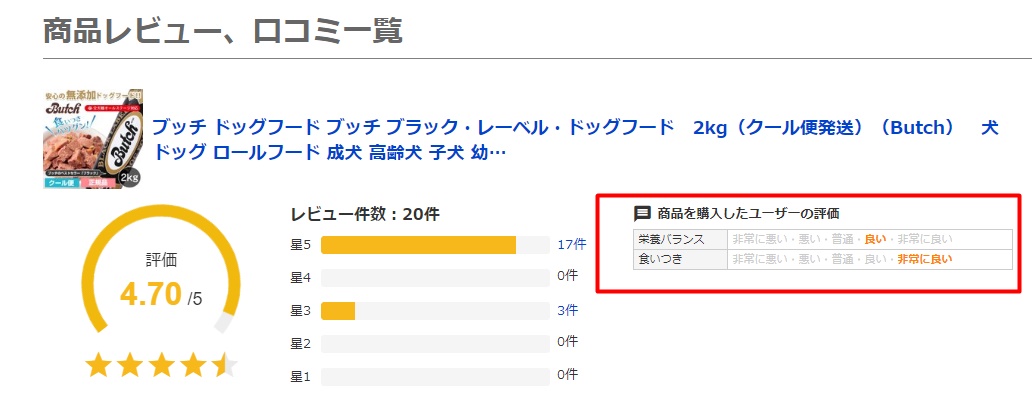1032x416 pixels.
Task: Click the speech bubble icon beside user ratings
Action: 643,213
